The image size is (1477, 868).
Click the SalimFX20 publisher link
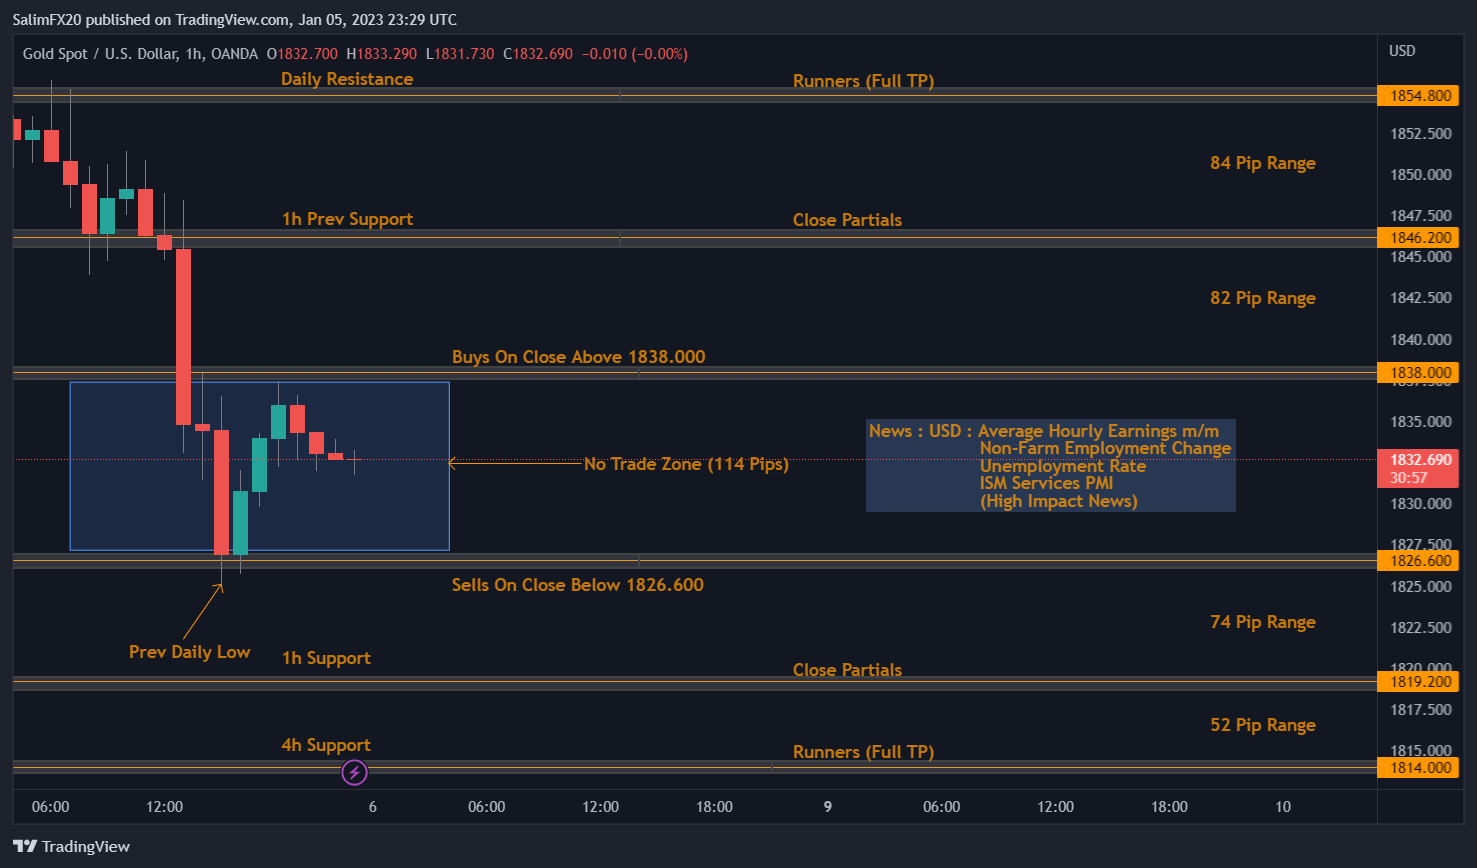point(47,19)
